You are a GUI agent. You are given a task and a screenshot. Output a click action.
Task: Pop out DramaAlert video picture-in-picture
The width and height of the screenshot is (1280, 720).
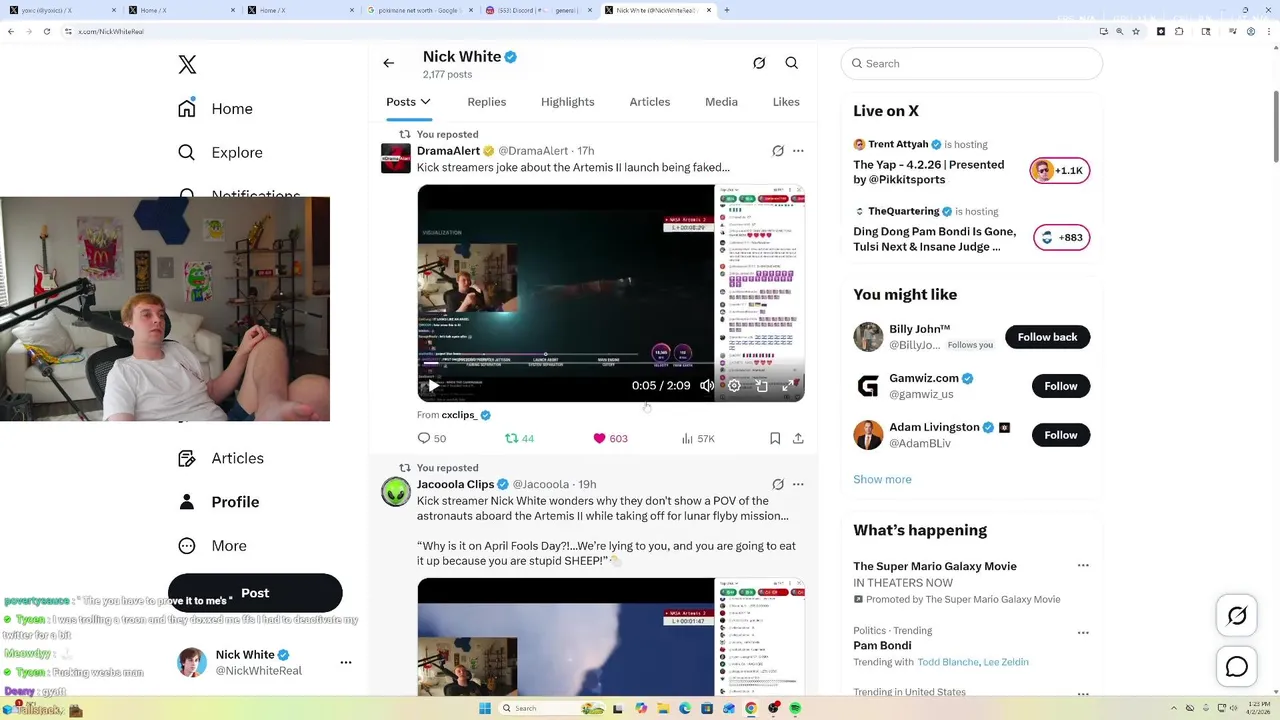tap(761, 385)
